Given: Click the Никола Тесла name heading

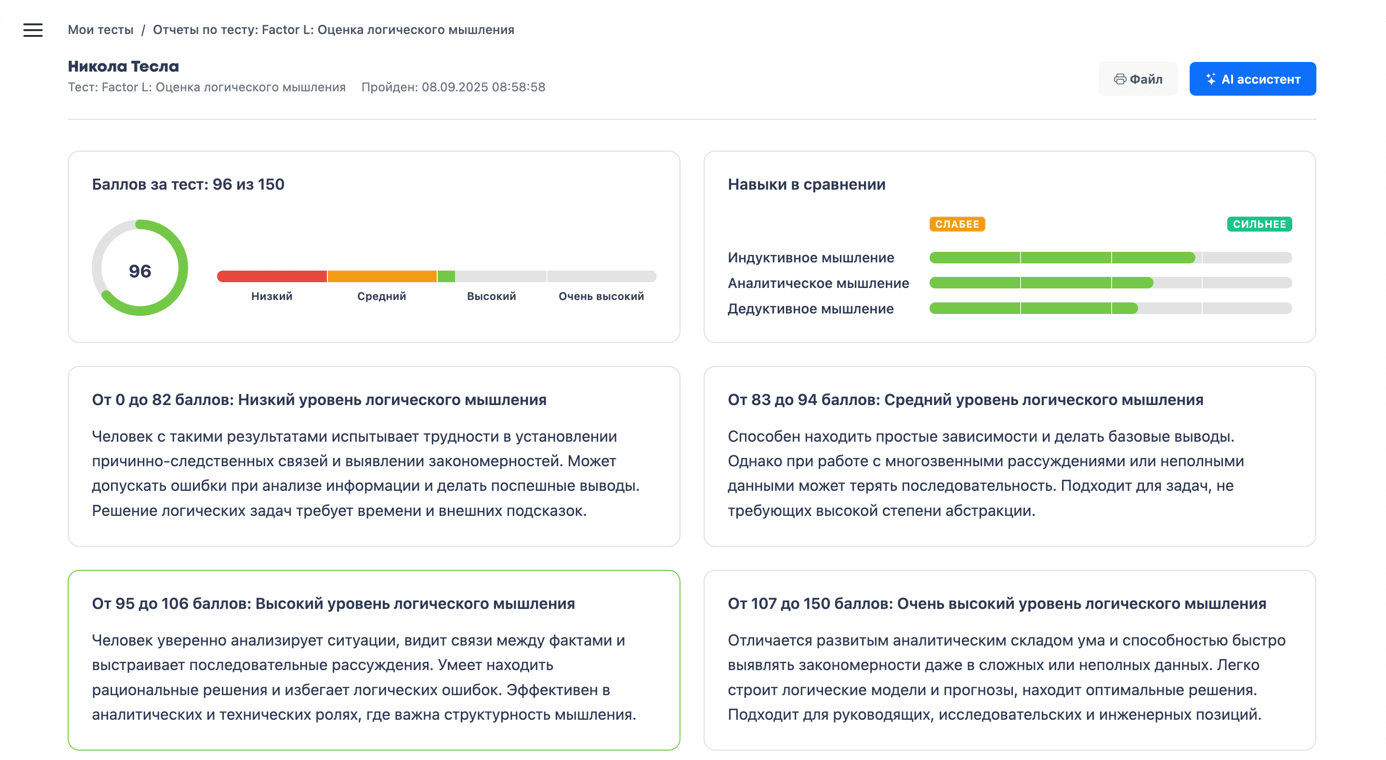Looking at the screenshot, I should [x=123, y=66].
